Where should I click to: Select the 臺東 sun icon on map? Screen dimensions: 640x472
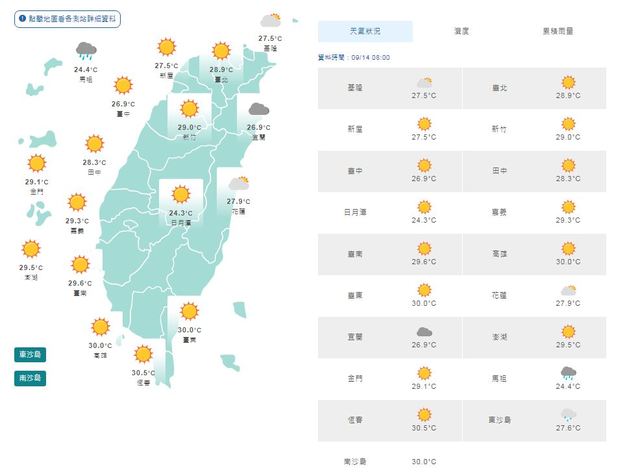187,312
